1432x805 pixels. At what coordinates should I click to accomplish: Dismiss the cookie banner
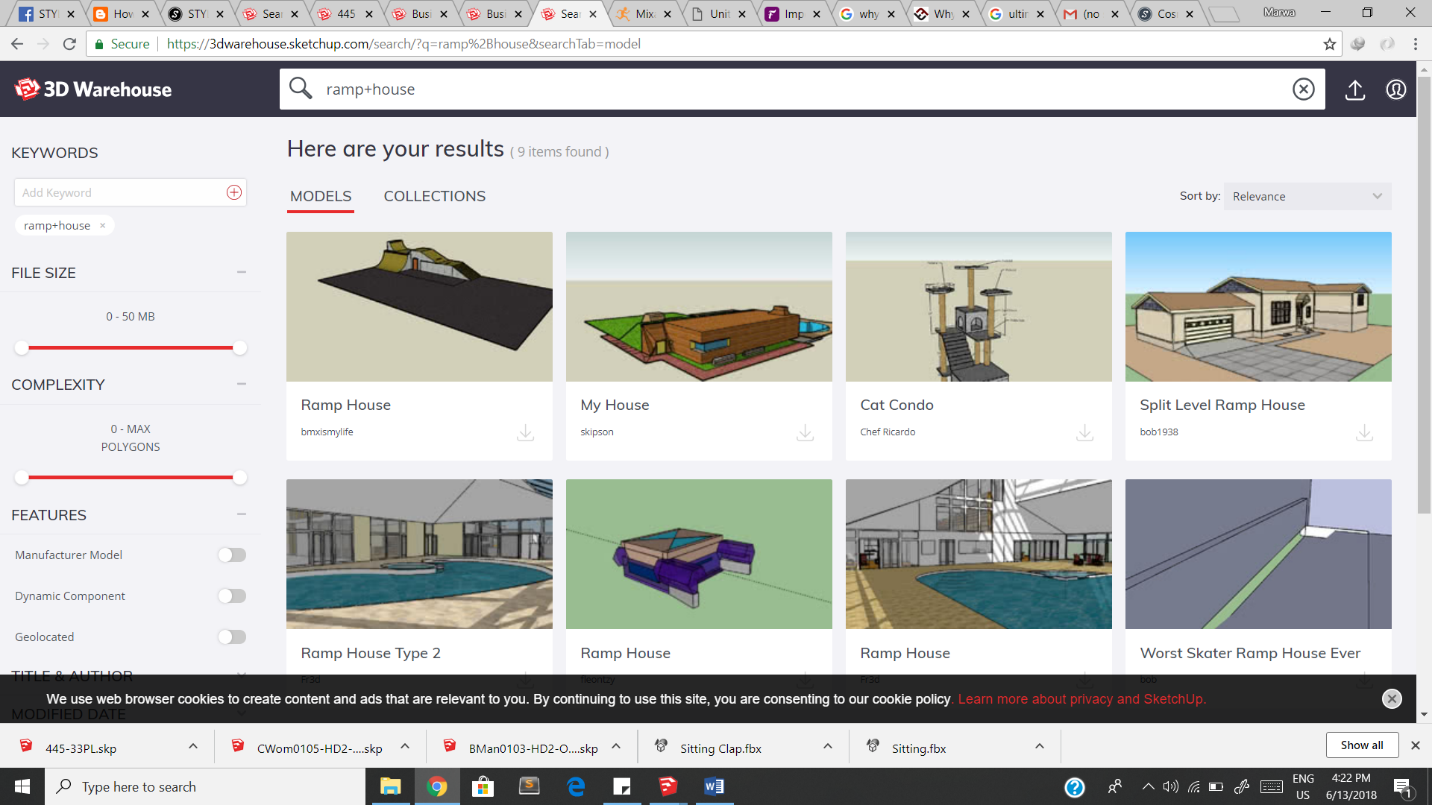tap(1391, 699)
